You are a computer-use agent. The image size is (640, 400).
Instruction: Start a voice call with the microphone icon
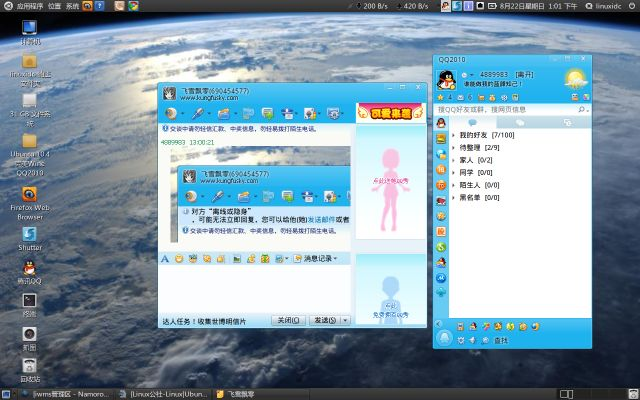200,112
